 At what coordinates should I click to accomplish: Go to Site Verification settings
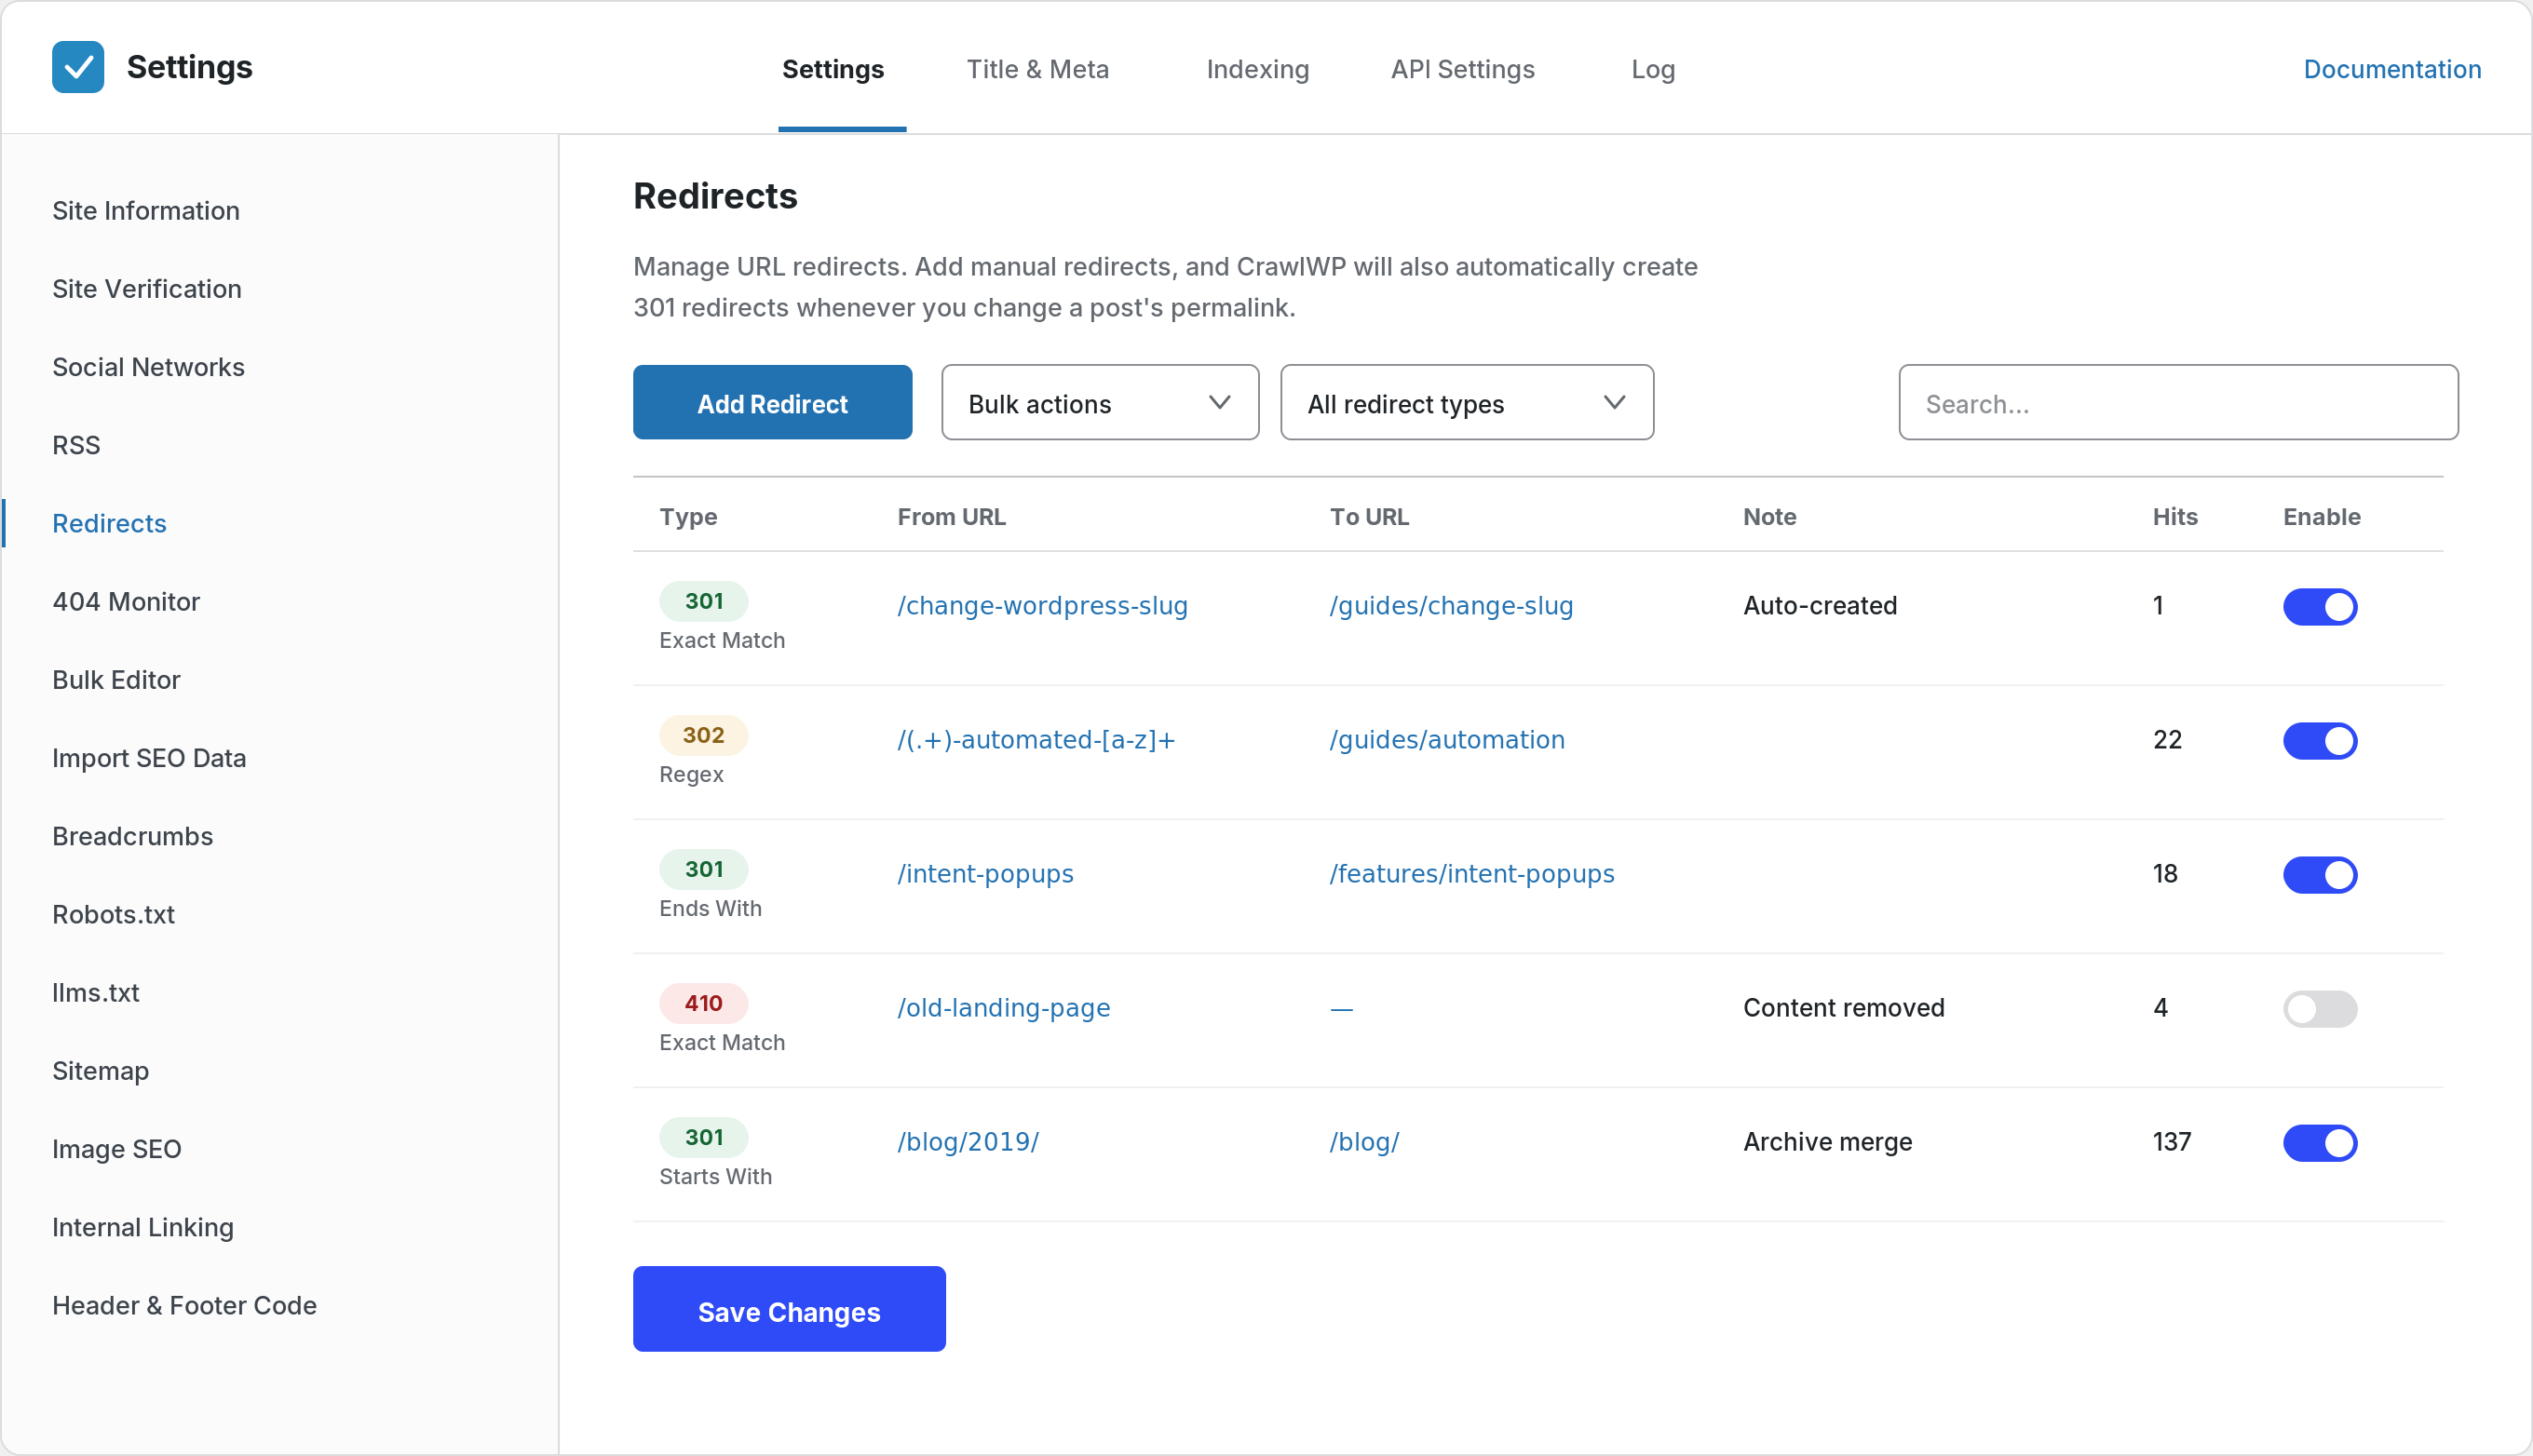tap(147, 289)
